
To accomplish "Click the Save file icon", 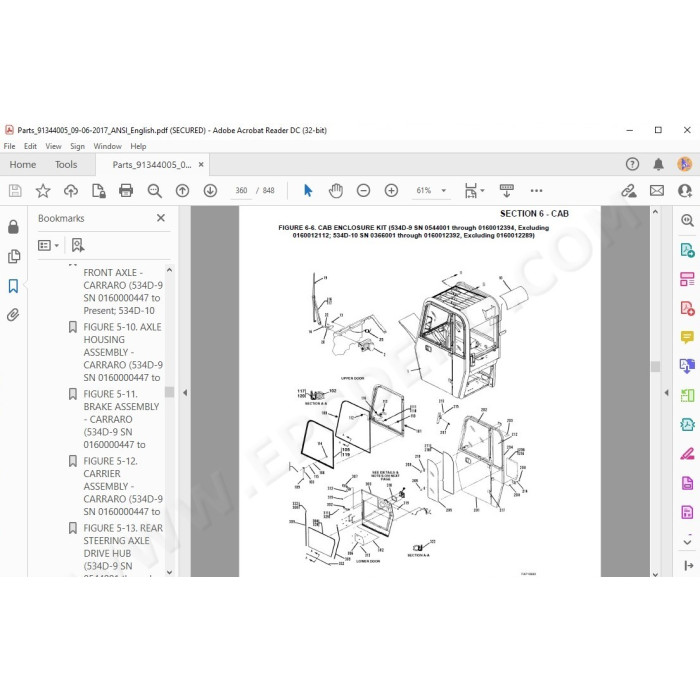I will 15,191.
